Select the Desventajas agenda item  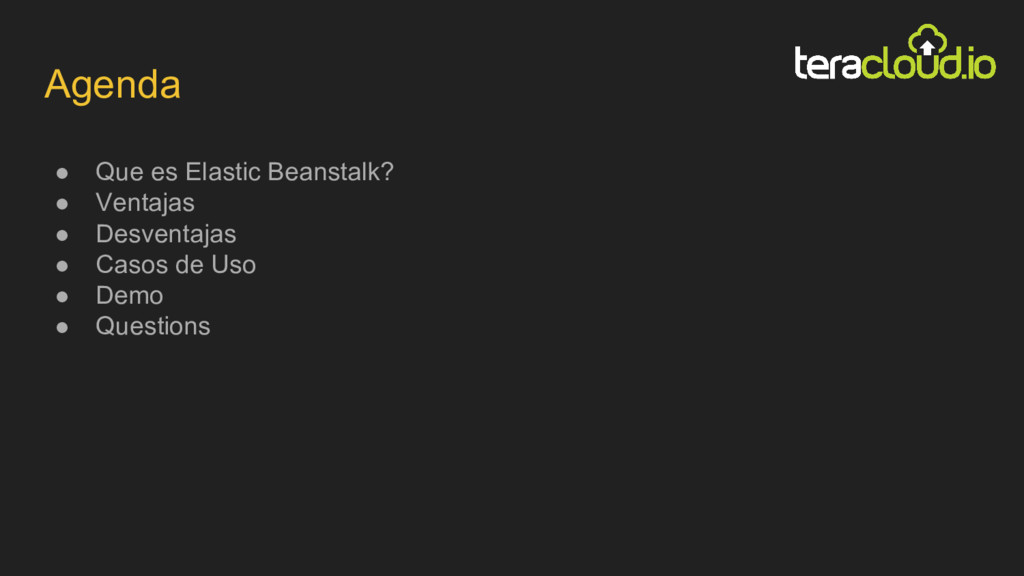pos(166,234)
